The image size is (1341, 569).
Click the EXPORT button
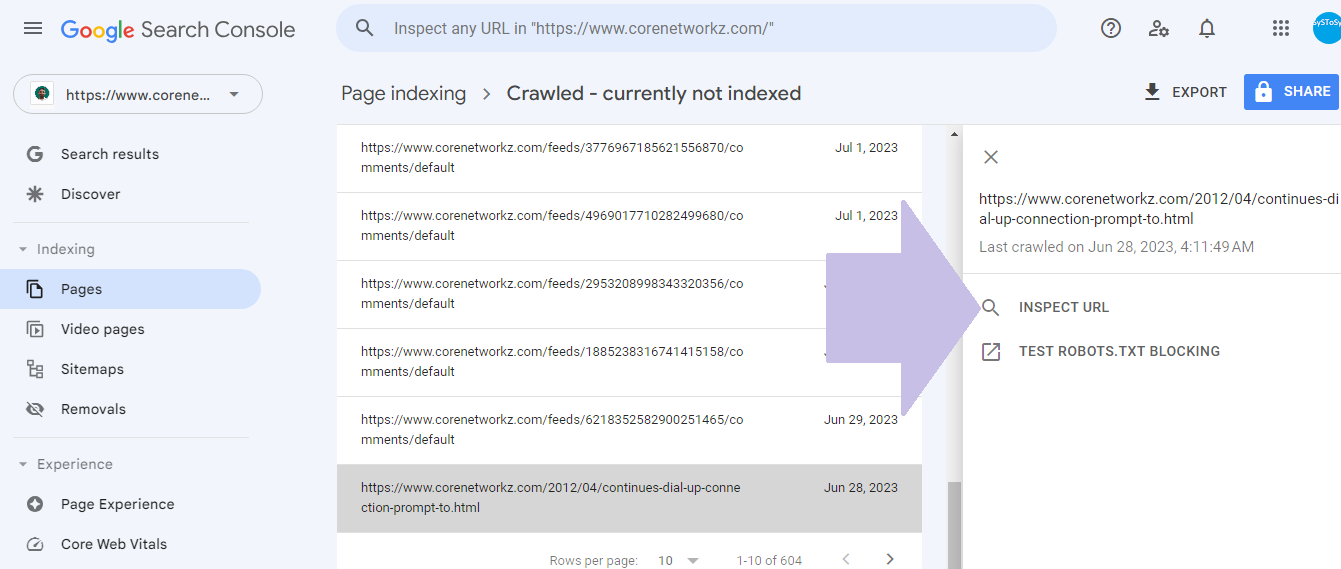pyautogui.click(x=1185, y=92)
